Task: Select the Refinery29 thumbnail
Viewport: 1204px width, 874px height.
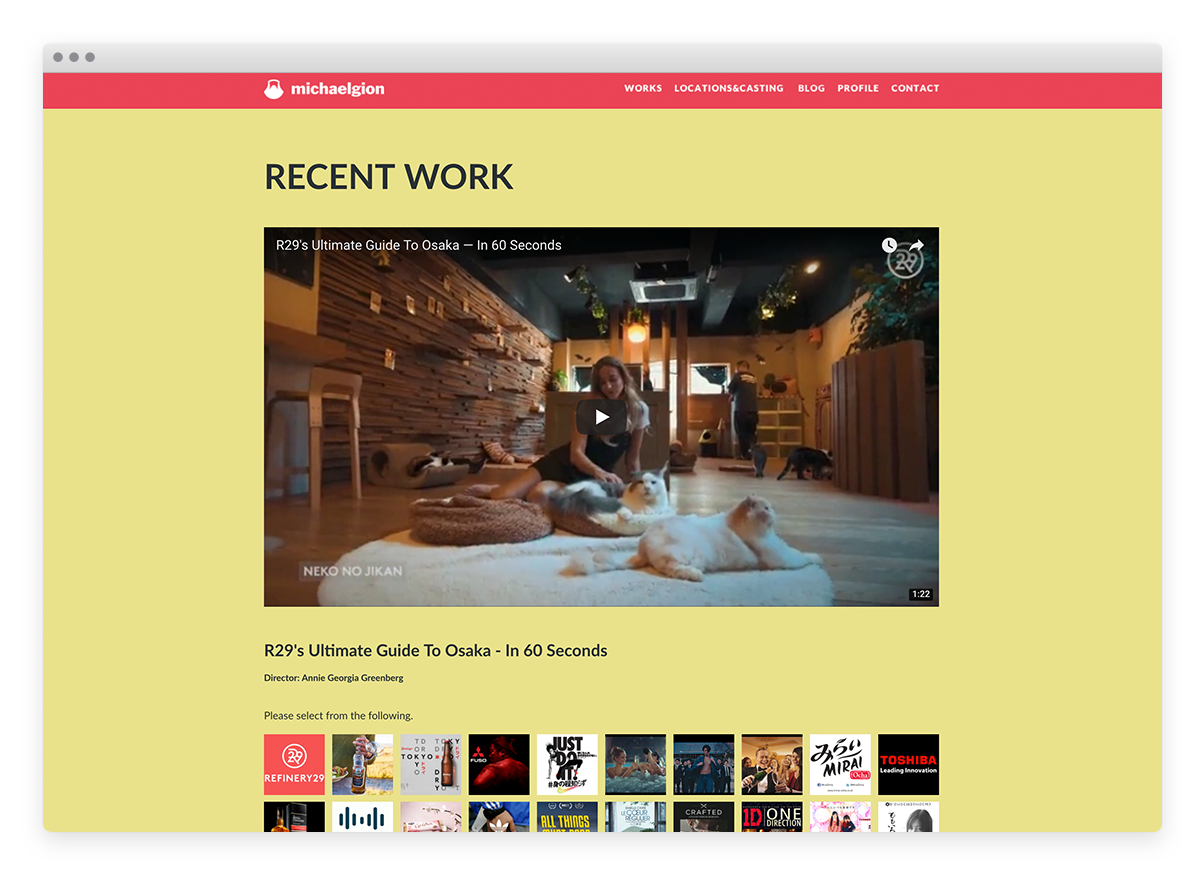Action: coord(294,764)
